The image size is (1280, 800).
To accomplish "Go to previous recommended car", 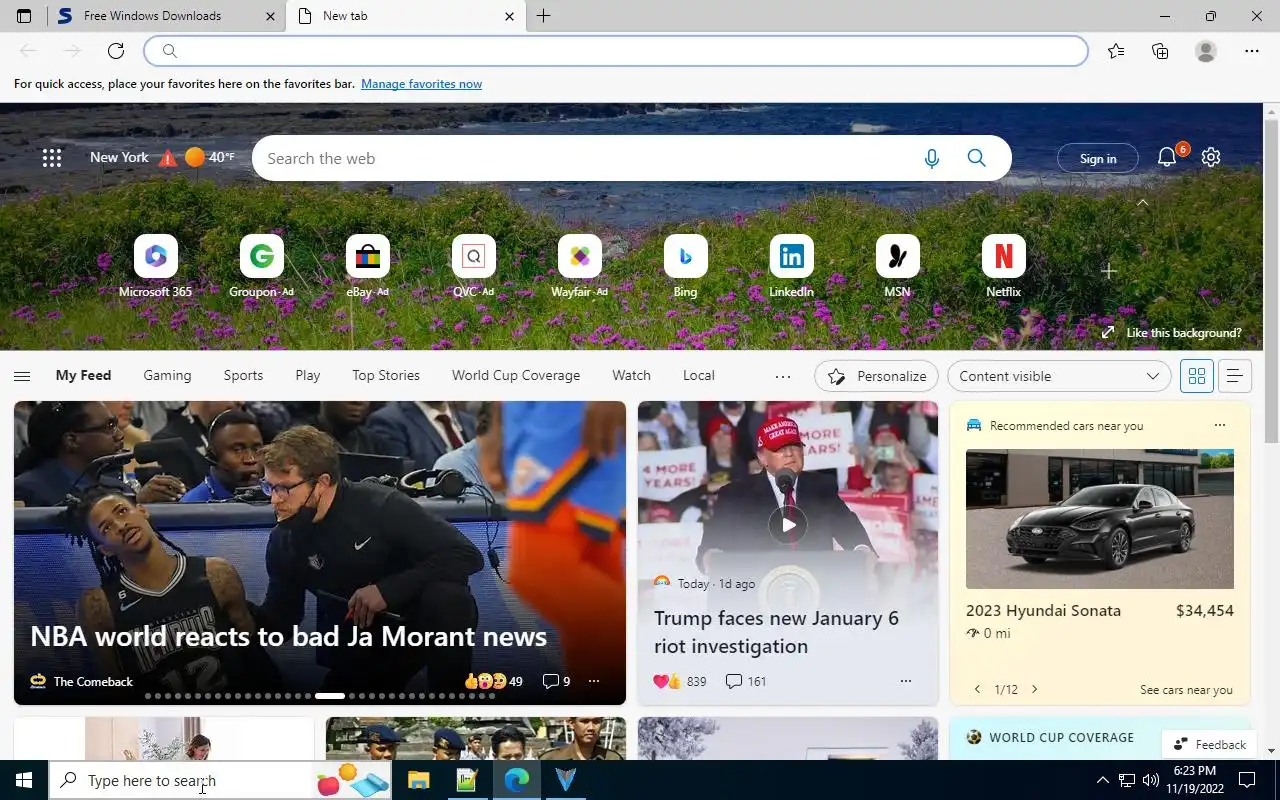I will (977, 689).
